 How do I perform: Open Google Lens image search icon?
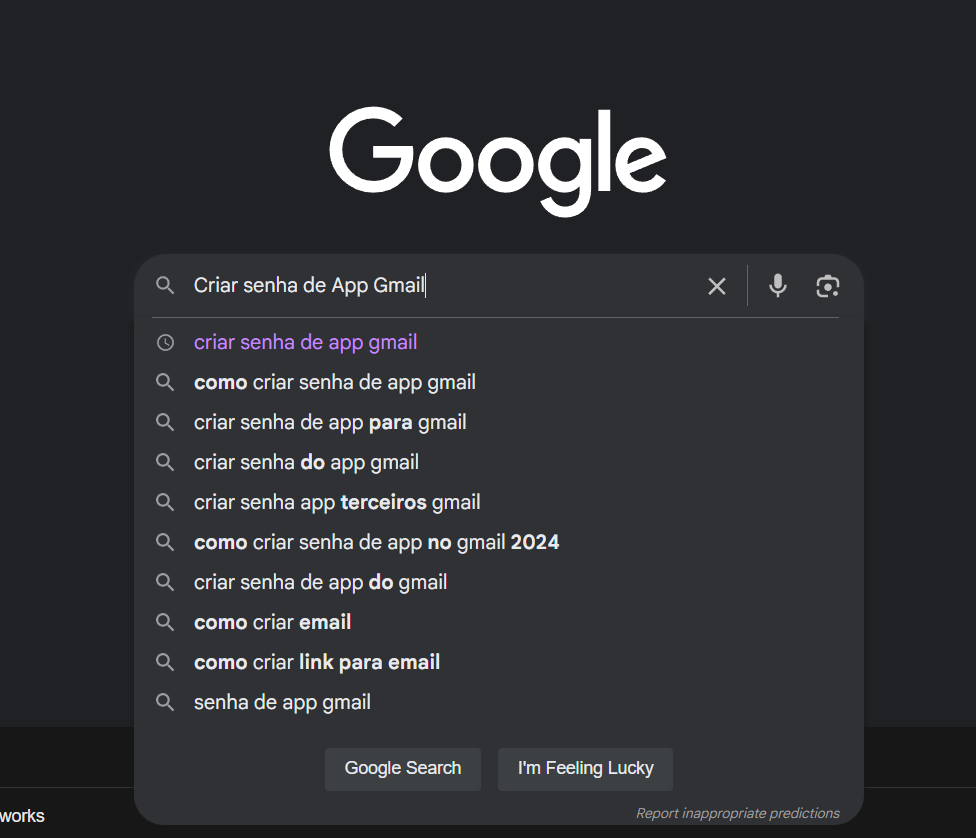click(x=827, y=286)
